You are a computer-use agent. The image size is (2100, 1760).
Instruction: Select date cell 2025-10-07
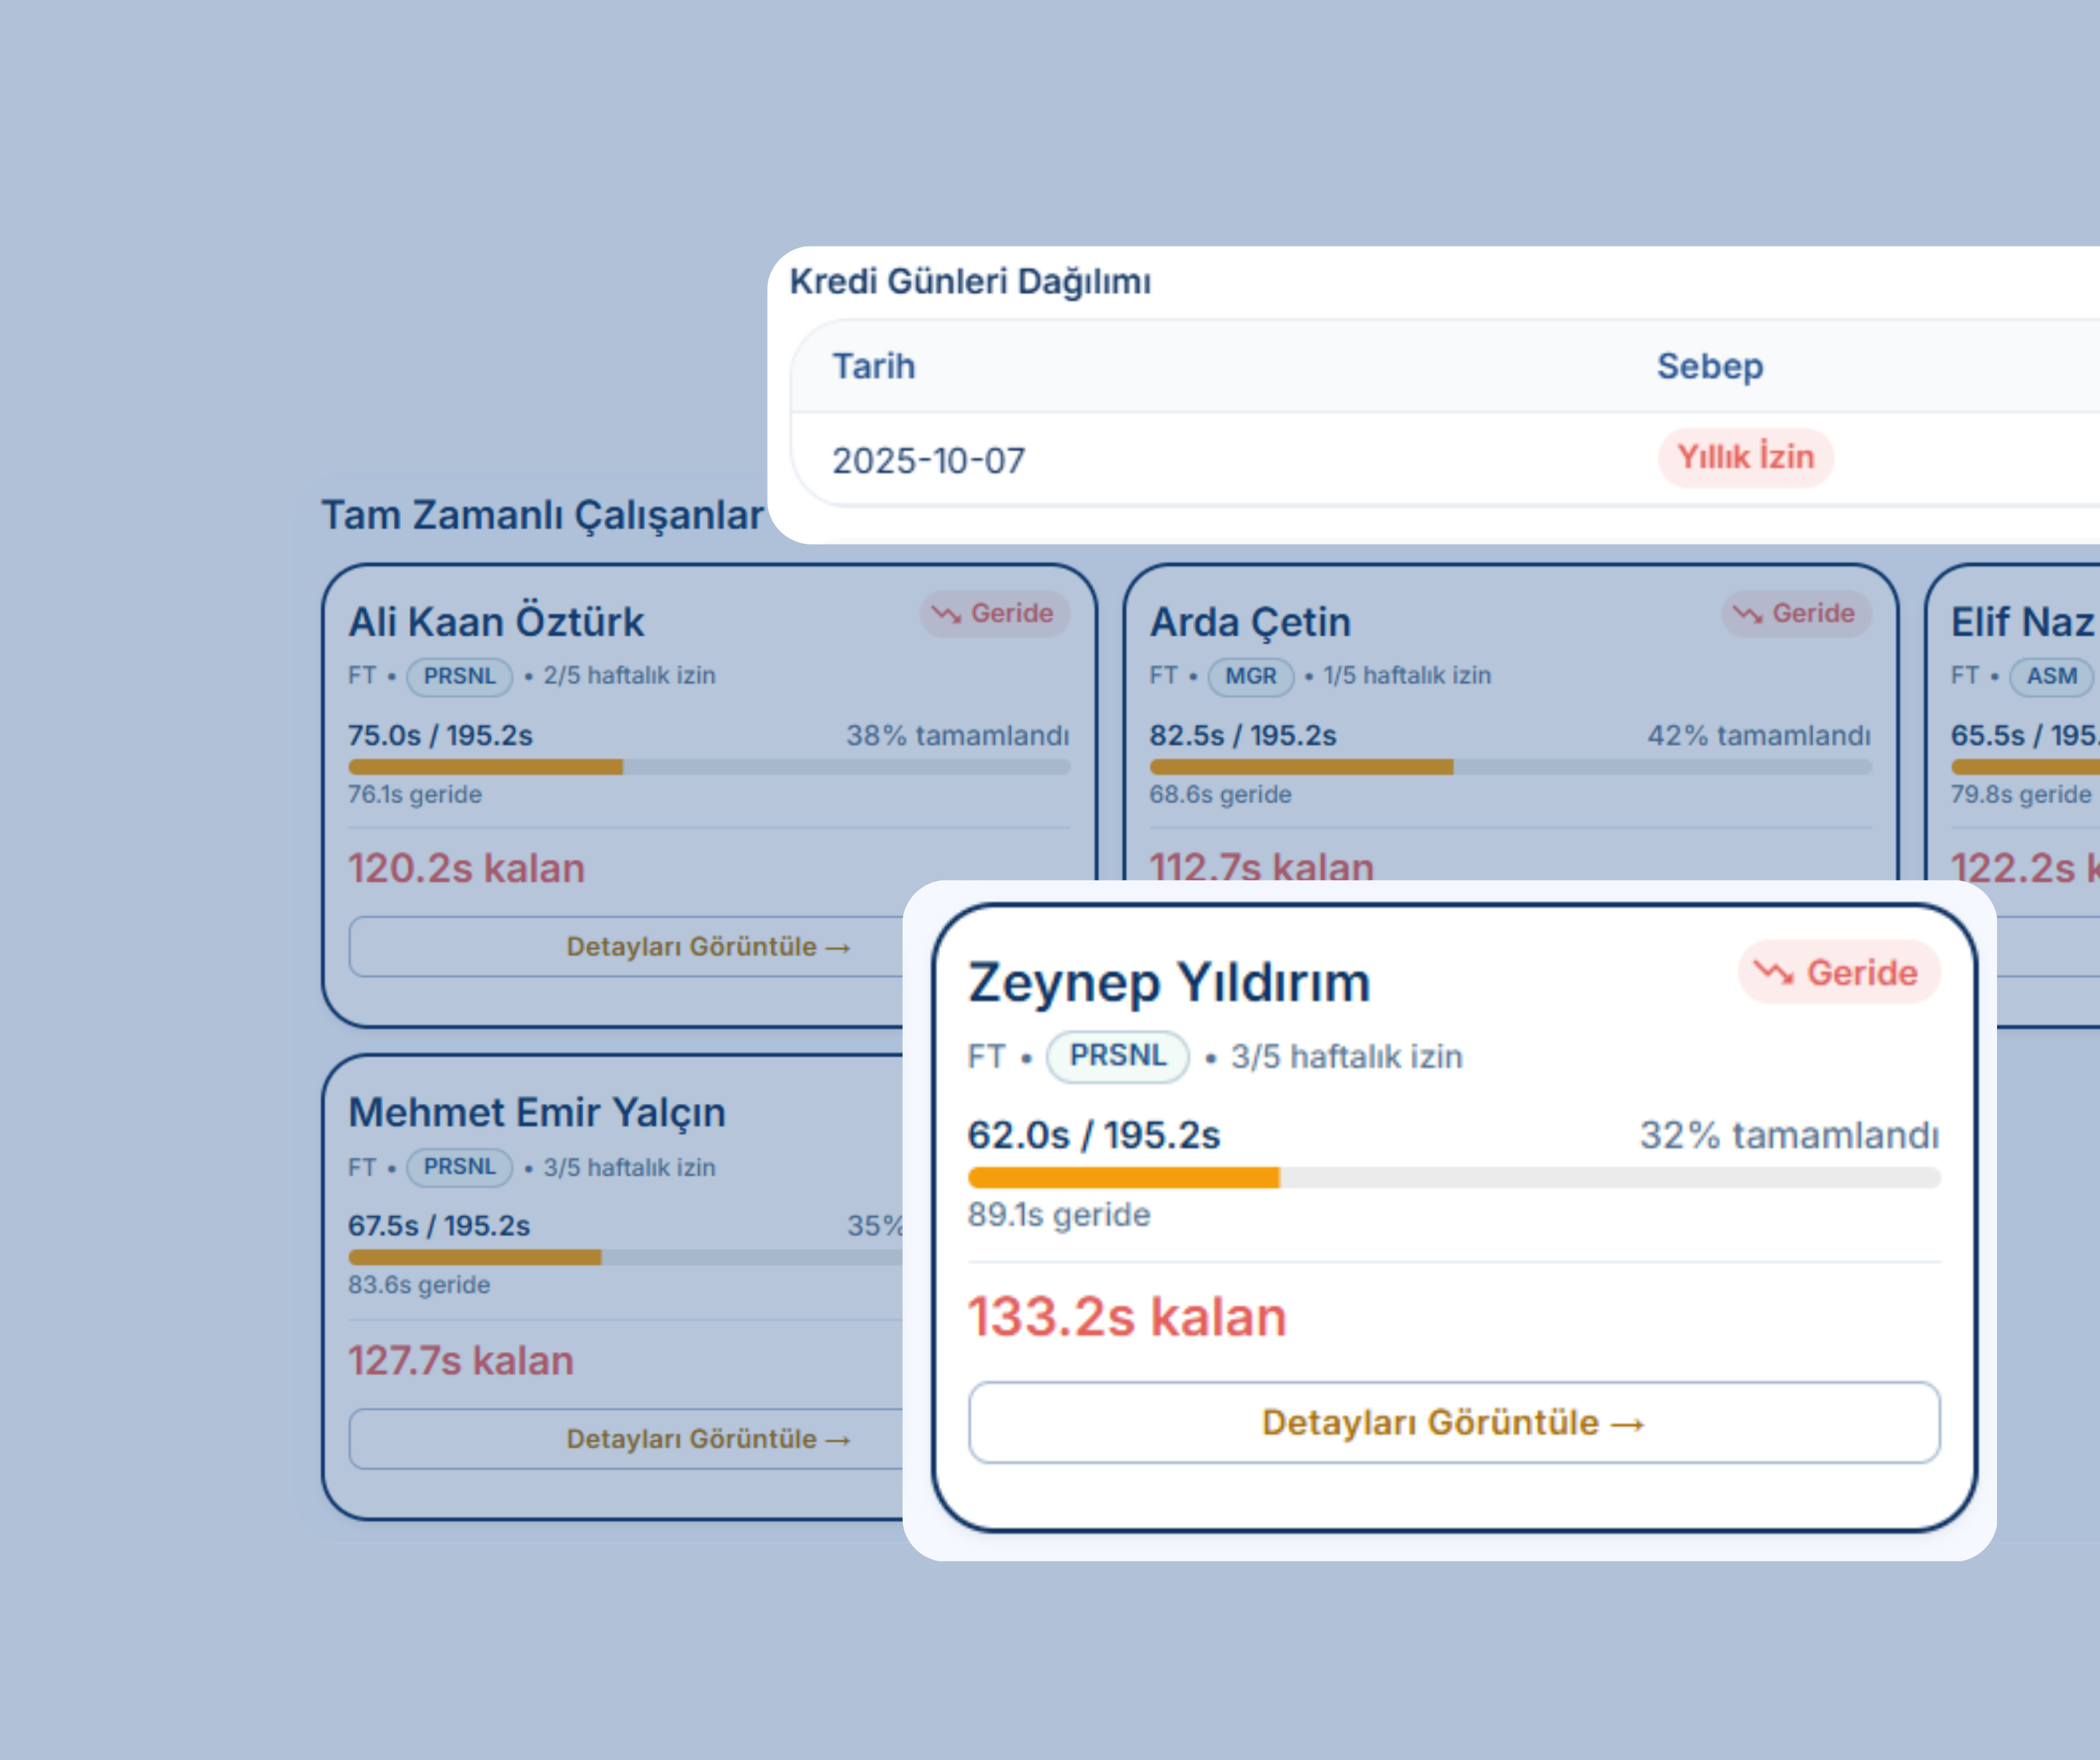pyautogui.click(x=929, y=461)
